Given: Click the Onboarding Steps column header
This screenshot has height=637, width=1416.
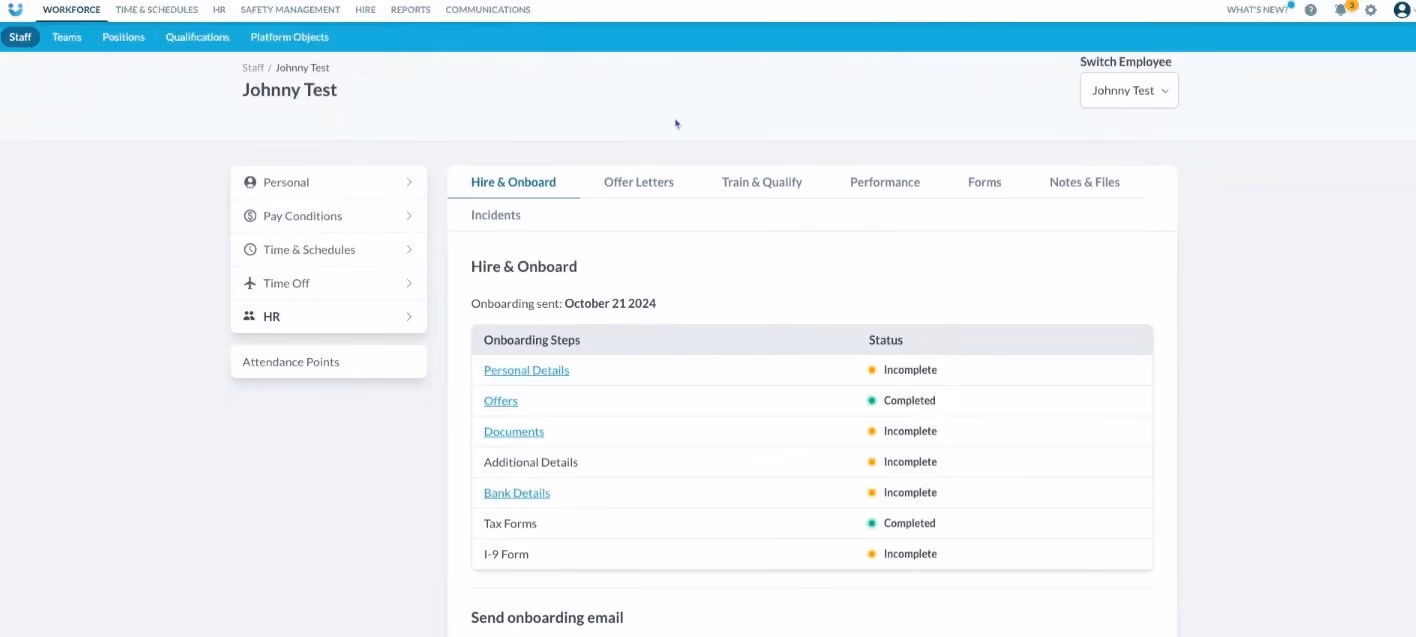Looking at the screenshot, I should point(532,340).
